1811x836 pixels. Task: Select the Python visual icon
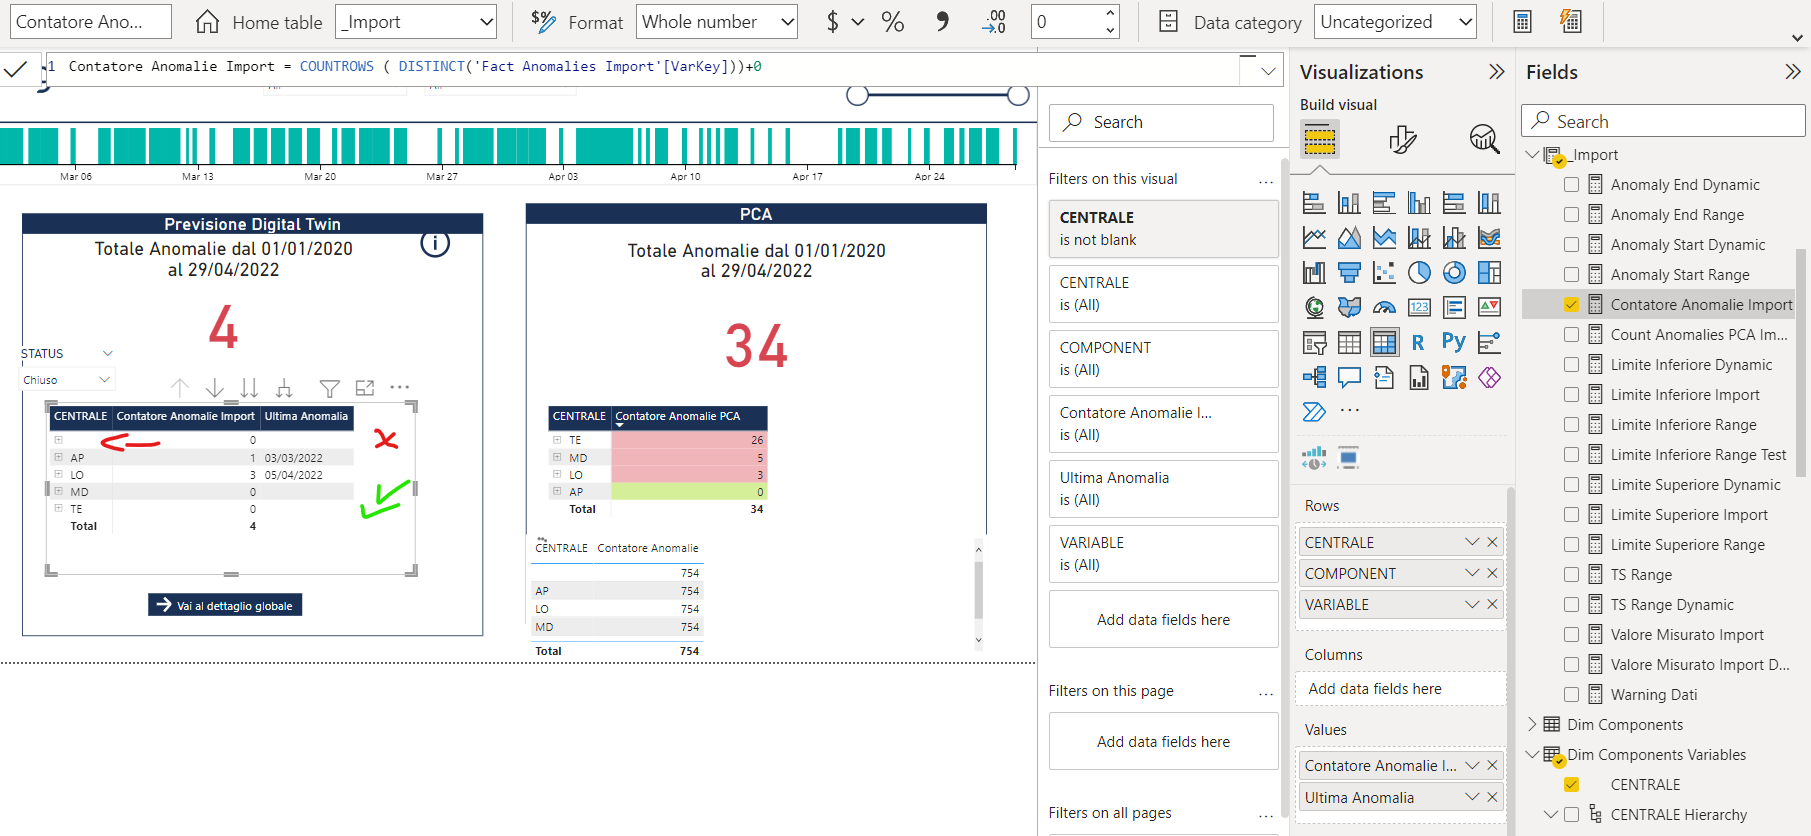click(x=1454, y=343)
